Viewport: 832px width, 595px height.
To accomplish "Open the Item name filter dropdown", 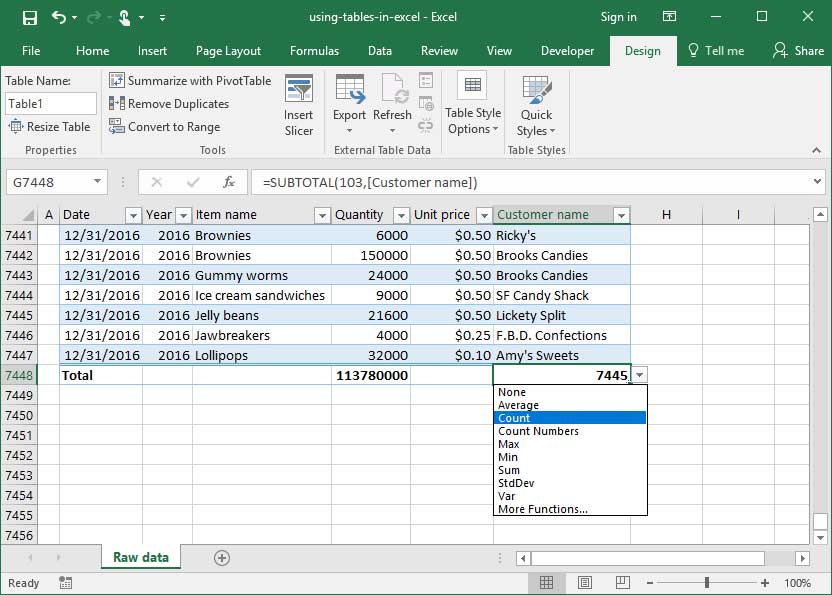I will [x=322, y=215].
